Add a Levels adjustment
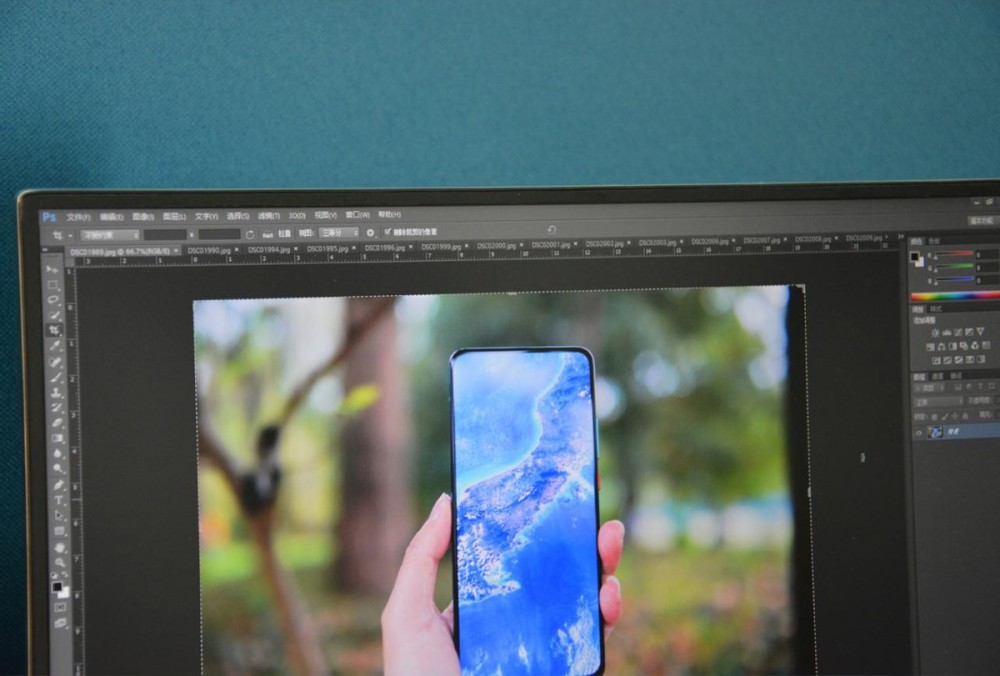 [x=946, y=333]
